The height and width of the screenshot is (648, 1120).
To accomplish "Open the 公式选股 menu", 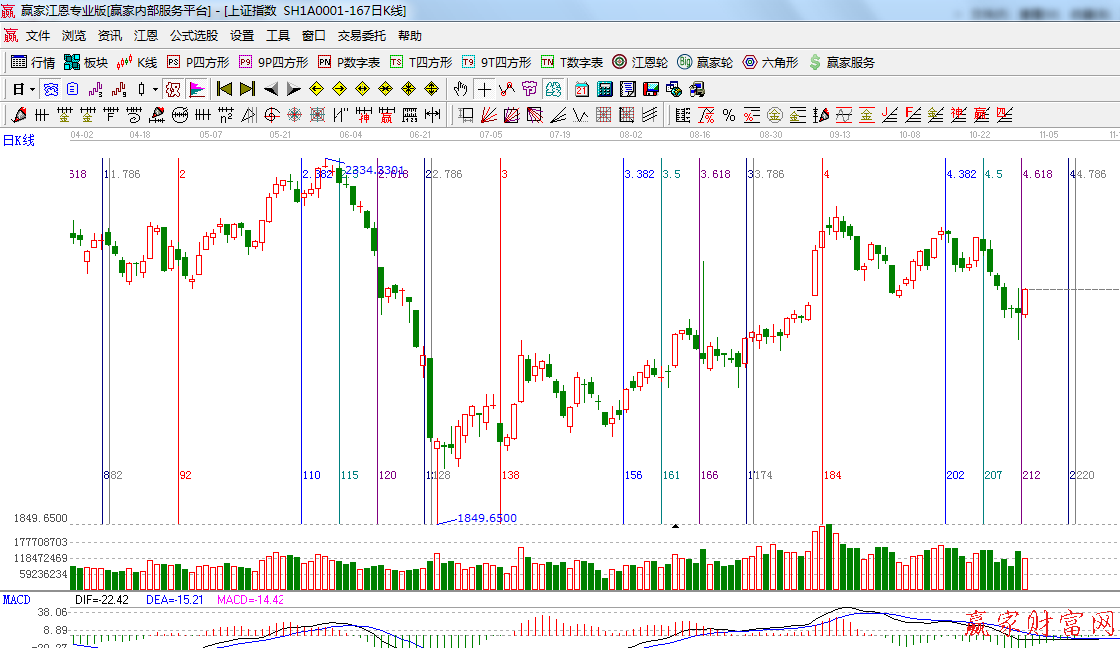I will tap(193, 36).
